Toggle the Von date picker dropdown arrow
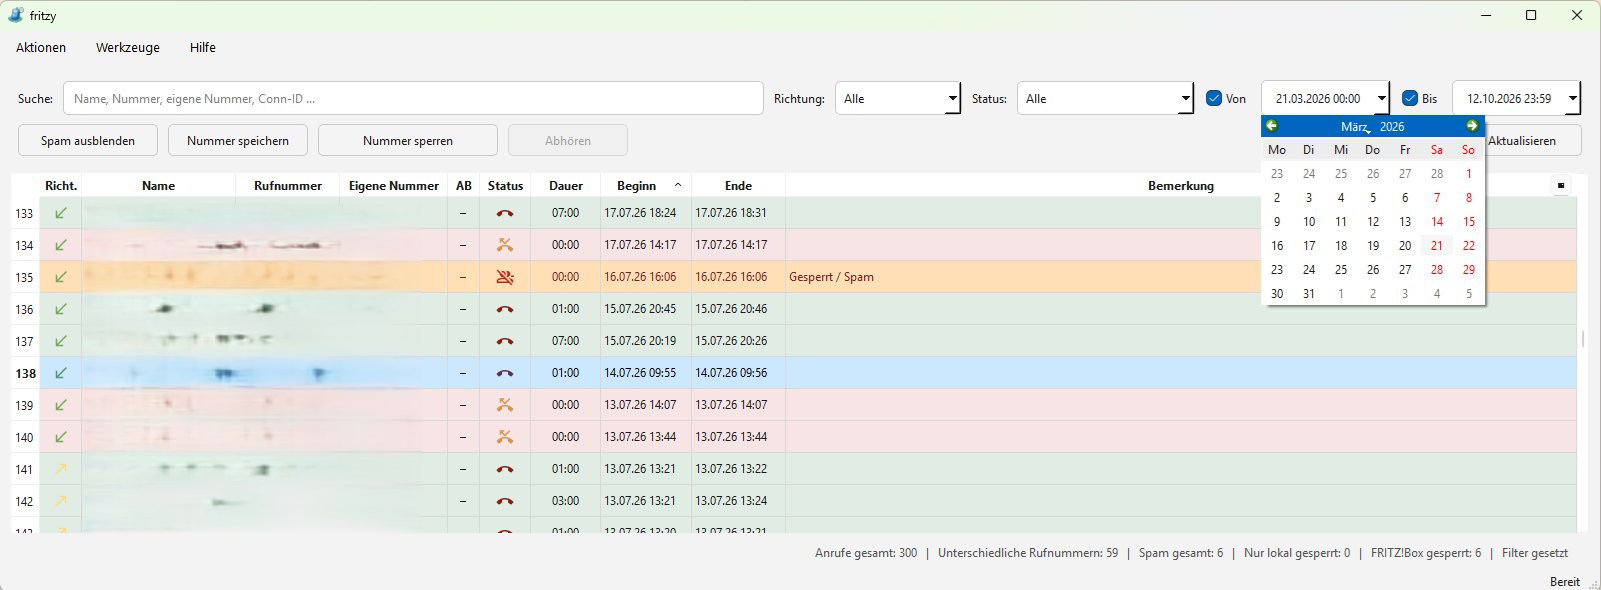The width and height of the screenshot is (1601, 590). 1382,98
